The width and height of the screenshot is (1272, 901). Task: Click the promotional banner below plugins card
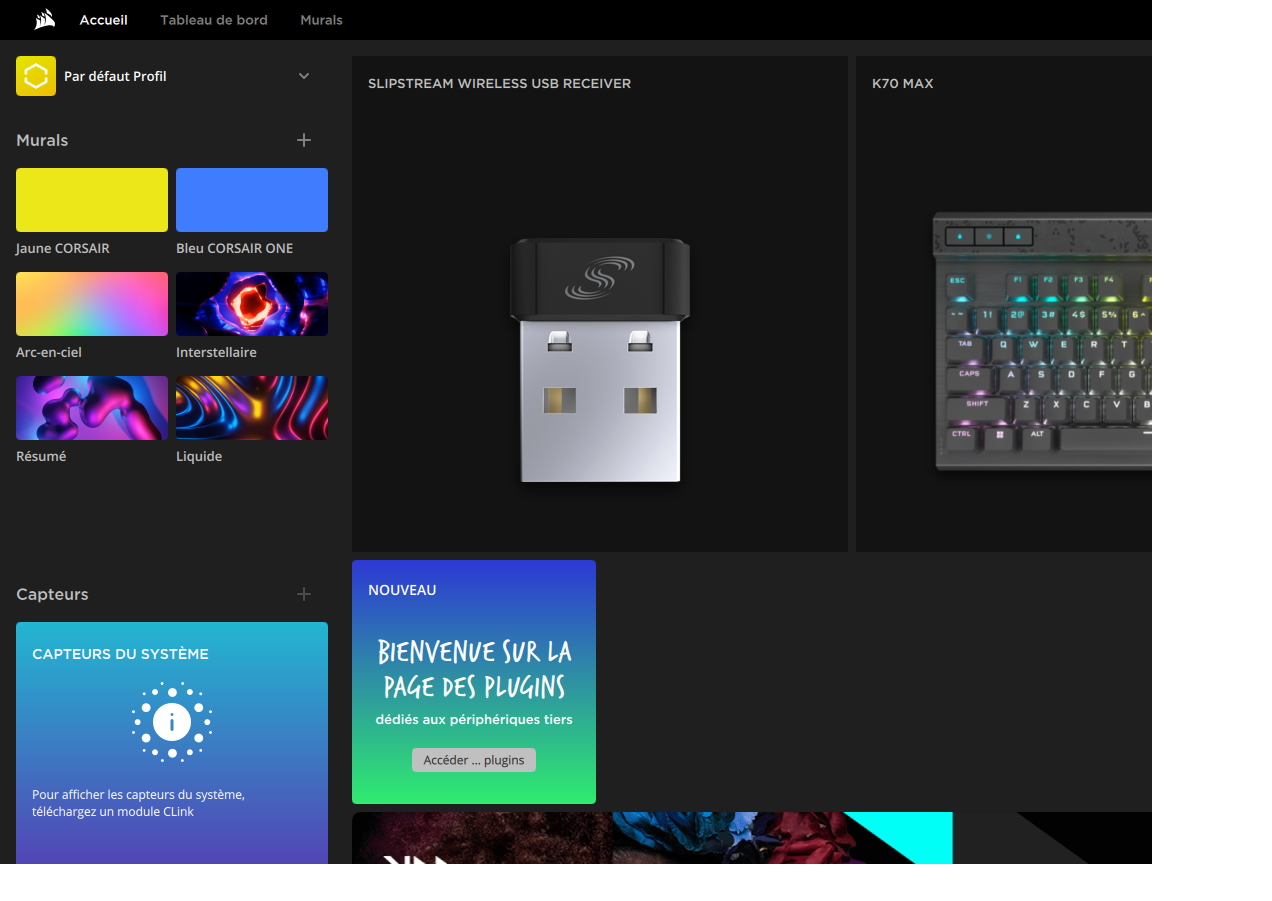tap(752, 838)
